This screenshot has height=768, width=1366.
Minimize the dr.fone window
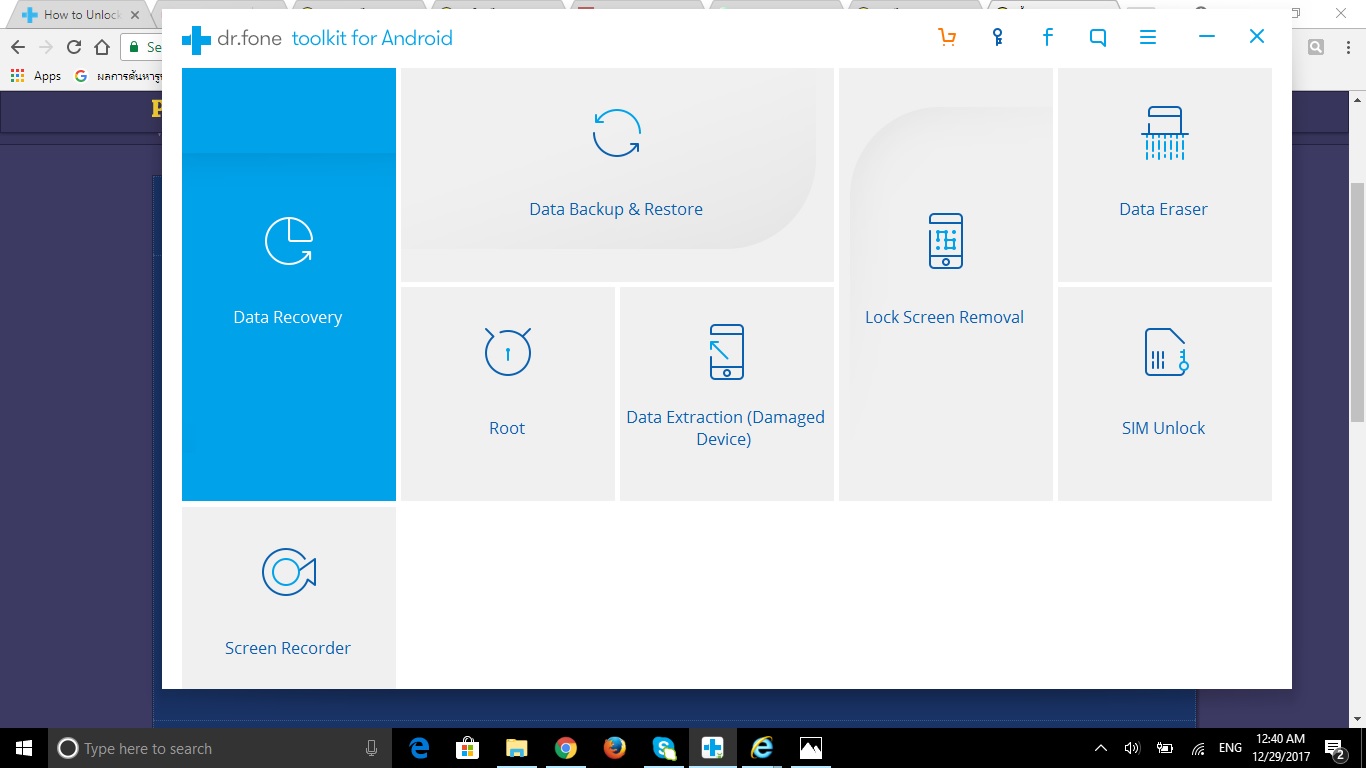point(1207,37)
